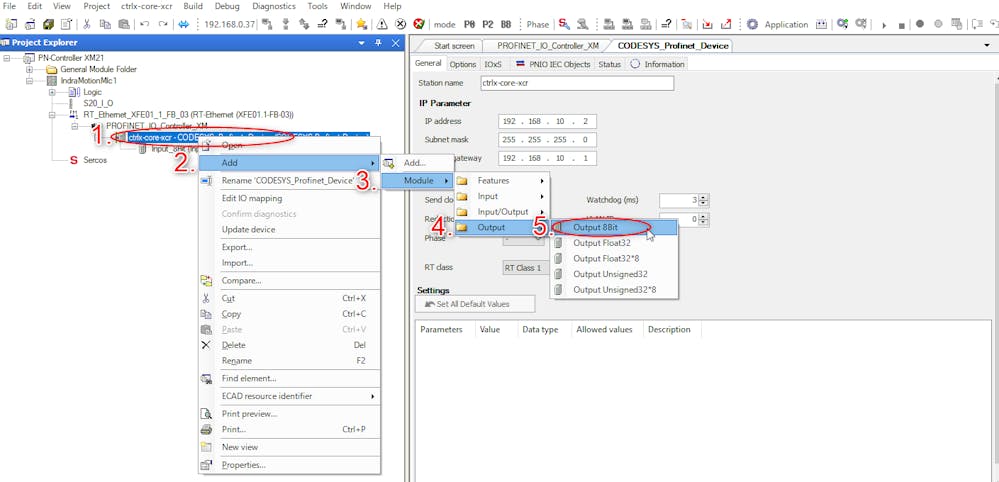Viewport: 999px width, 482px height.
Task: Open the Options tab
Action: click(463, 64)
